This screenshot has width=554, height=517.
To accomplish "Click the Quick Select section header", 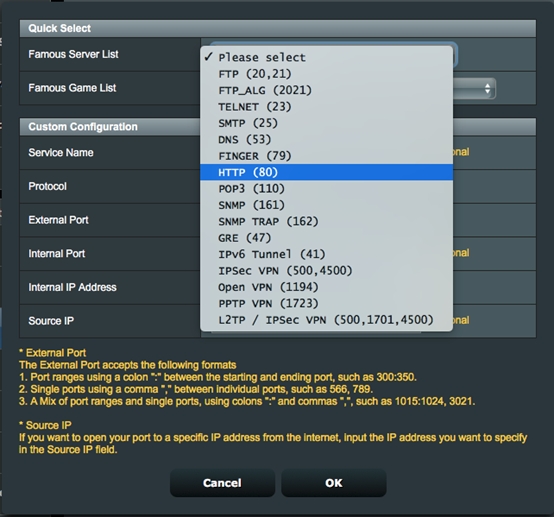I will point(278,28).
